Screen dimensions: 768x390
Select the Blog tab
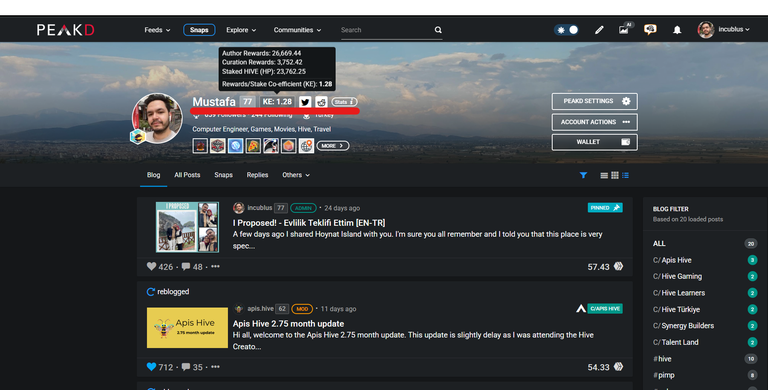pyautogui.click(x=153, y=175)
